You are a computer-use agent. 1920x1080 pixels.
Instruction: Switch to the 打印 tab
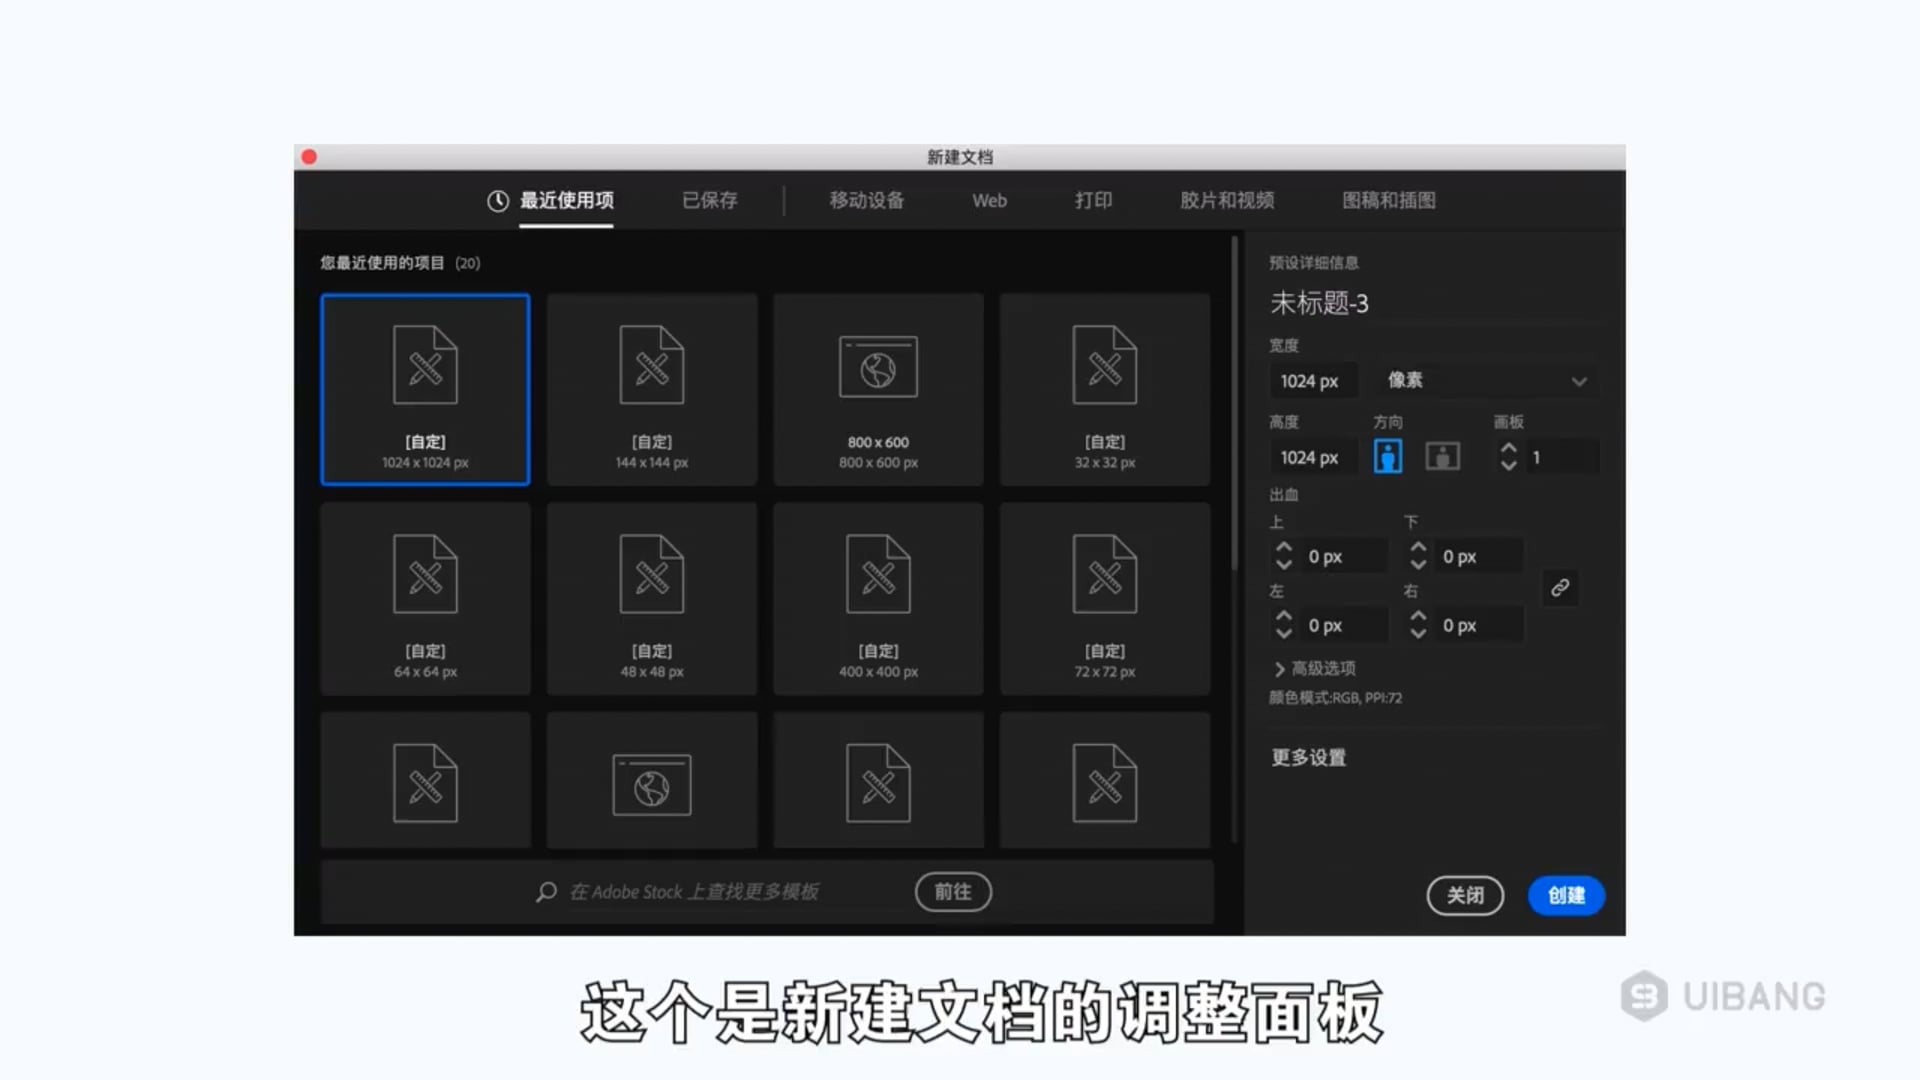tap(1093, 200)
